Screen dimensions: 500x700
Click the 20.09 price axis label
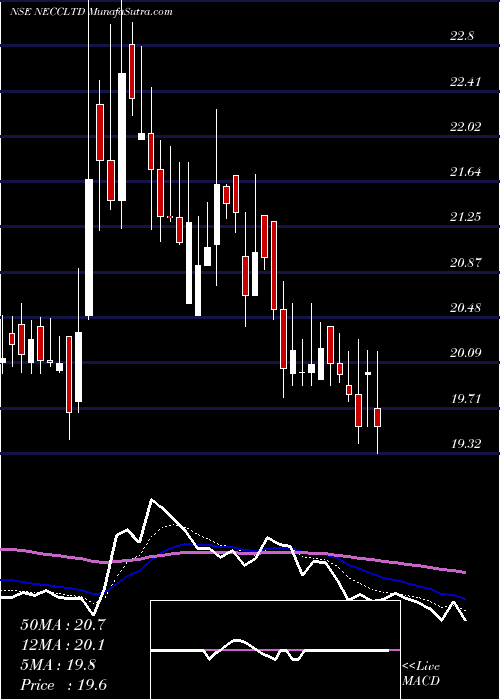click(x=465, y=353)
